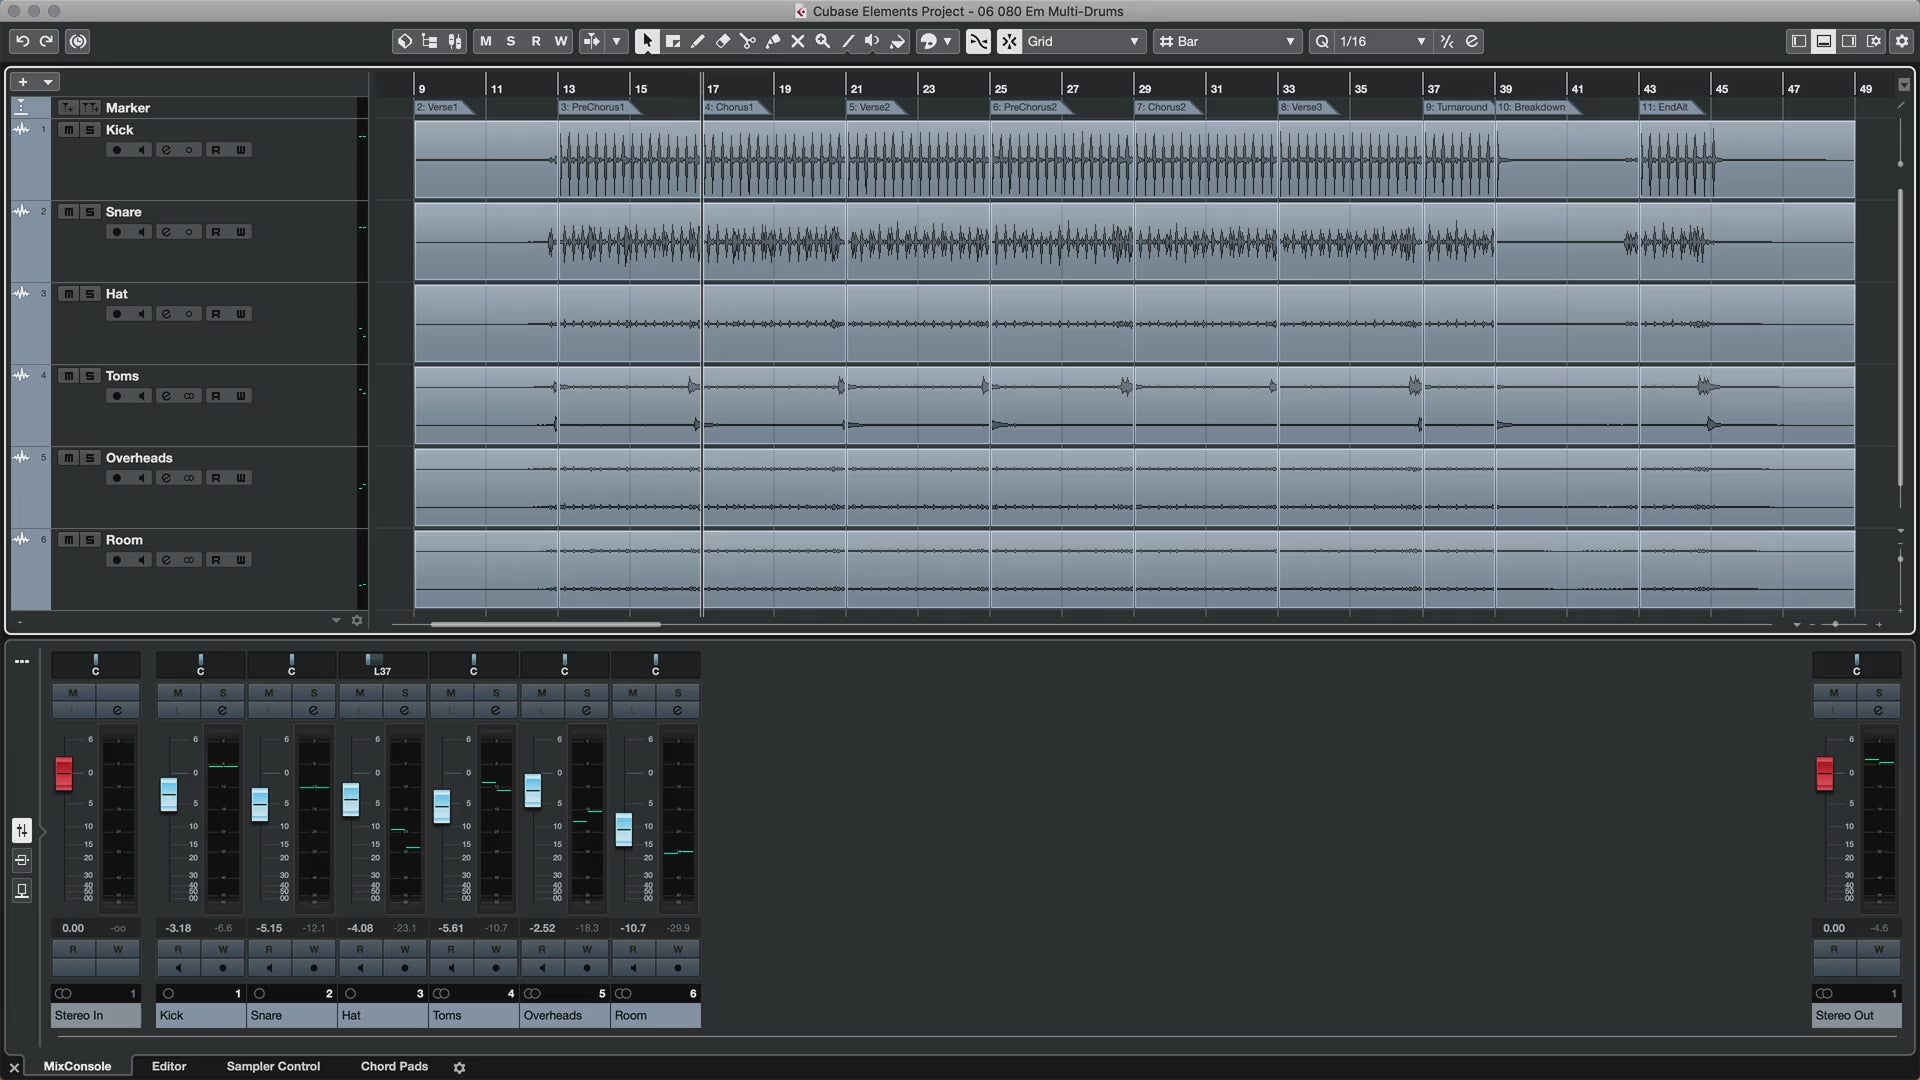
Task: Open the Grid Type Bar dropdown
Action: pos(1226,41)
